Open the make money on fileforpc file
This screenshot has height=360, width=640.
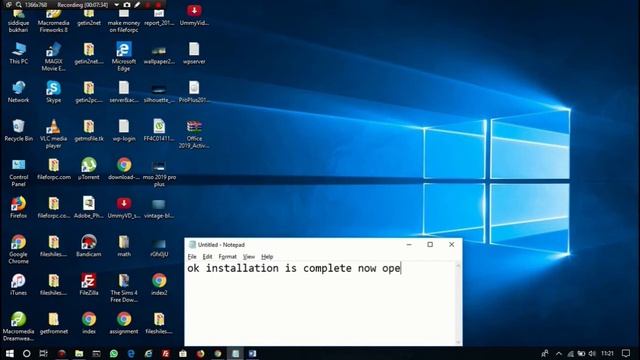pyautogui.click(x=124, y=20)
